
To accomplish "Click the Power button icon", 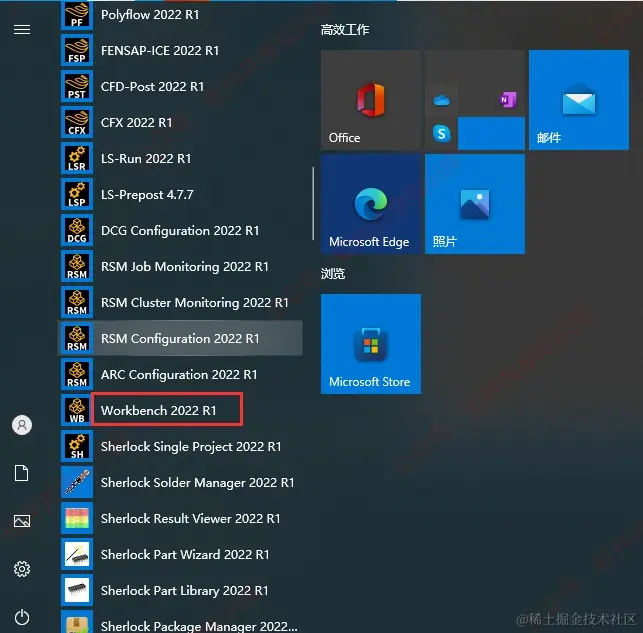I will 22,617.
